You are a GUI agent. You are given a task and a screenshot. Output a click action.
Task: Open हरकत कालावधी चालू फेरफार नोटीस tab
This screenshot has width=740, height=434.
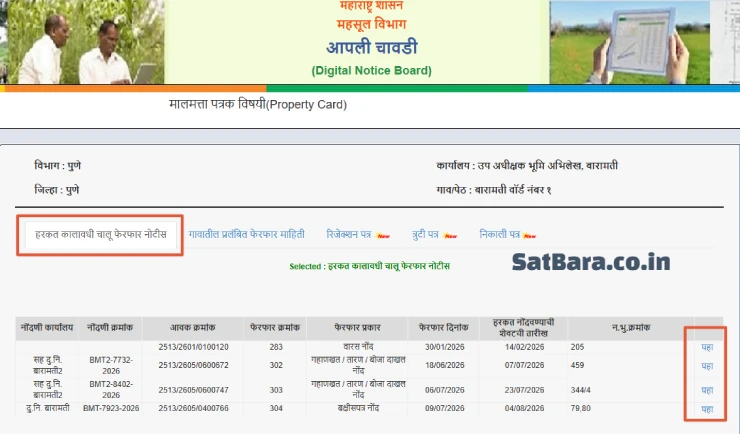101,234
